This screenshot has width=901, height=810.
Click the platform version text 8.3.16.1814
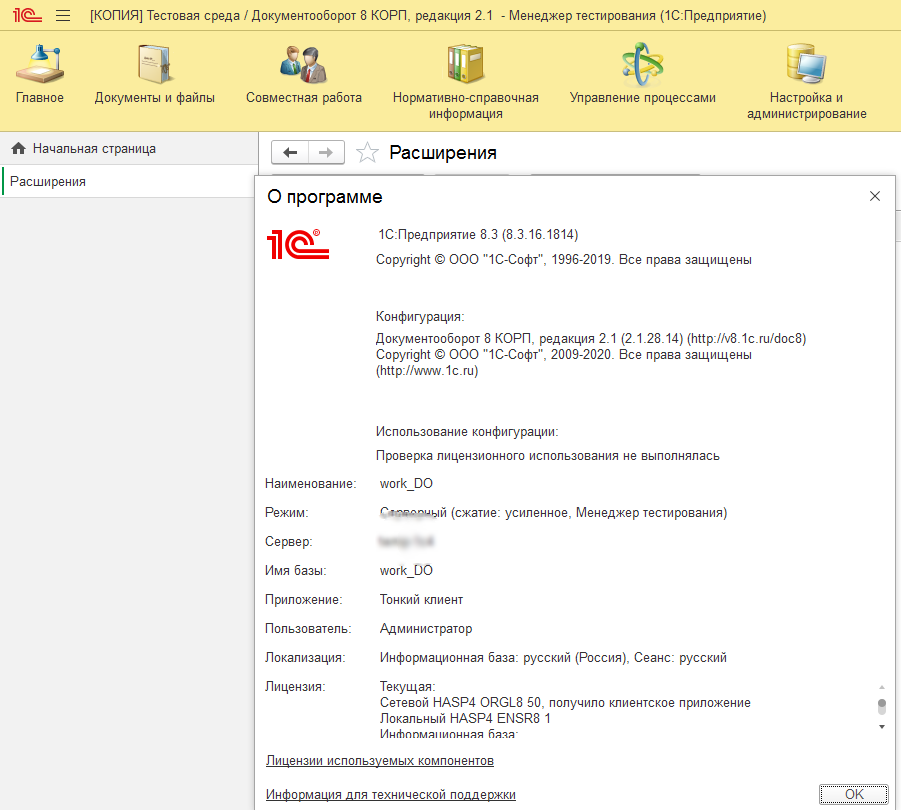click(x=478, y=234)
